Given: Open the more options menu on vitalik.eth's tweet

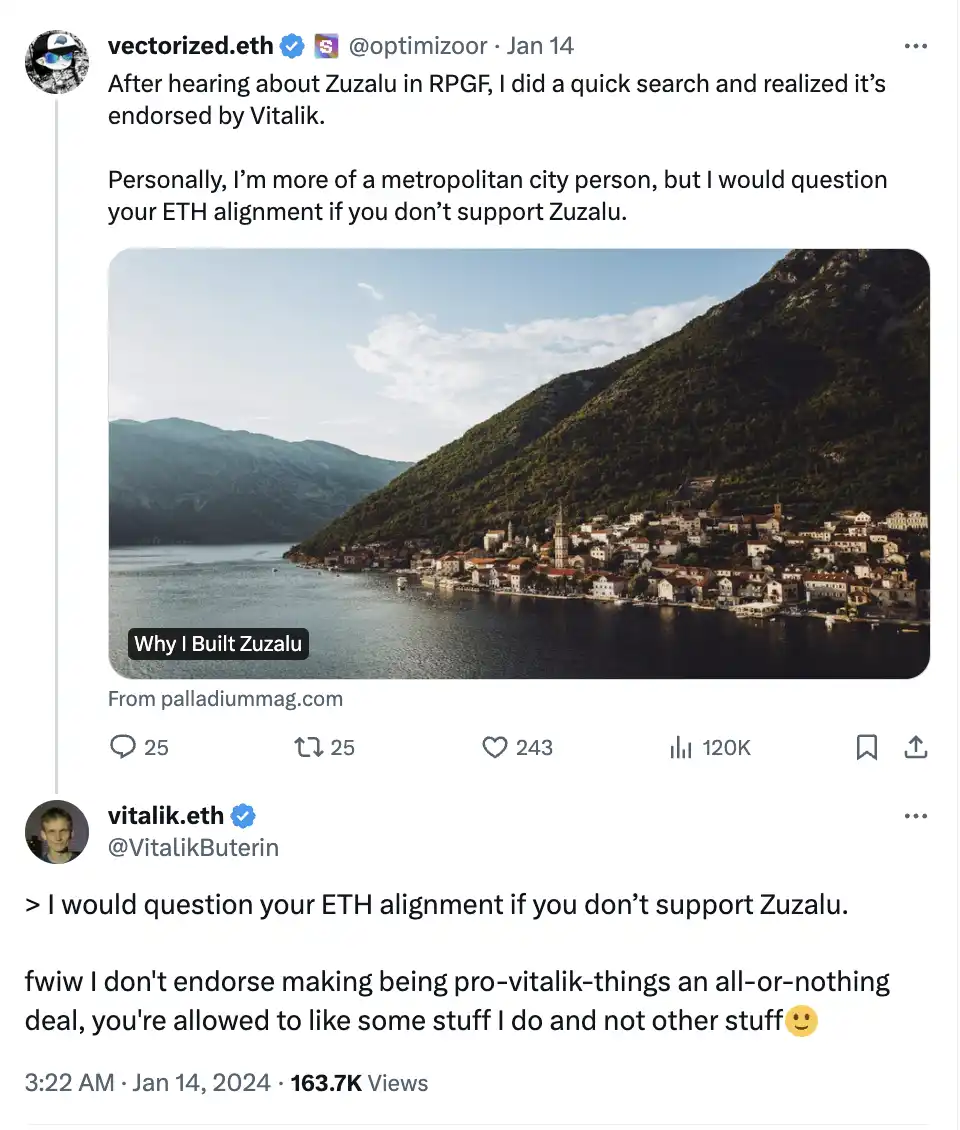Looking at the screenshot, I should (915, 816).
